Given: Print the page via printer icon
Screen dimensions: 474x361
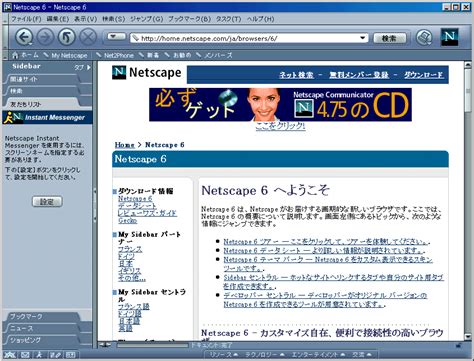Looking at the screenshot, I should pos(424,37).
